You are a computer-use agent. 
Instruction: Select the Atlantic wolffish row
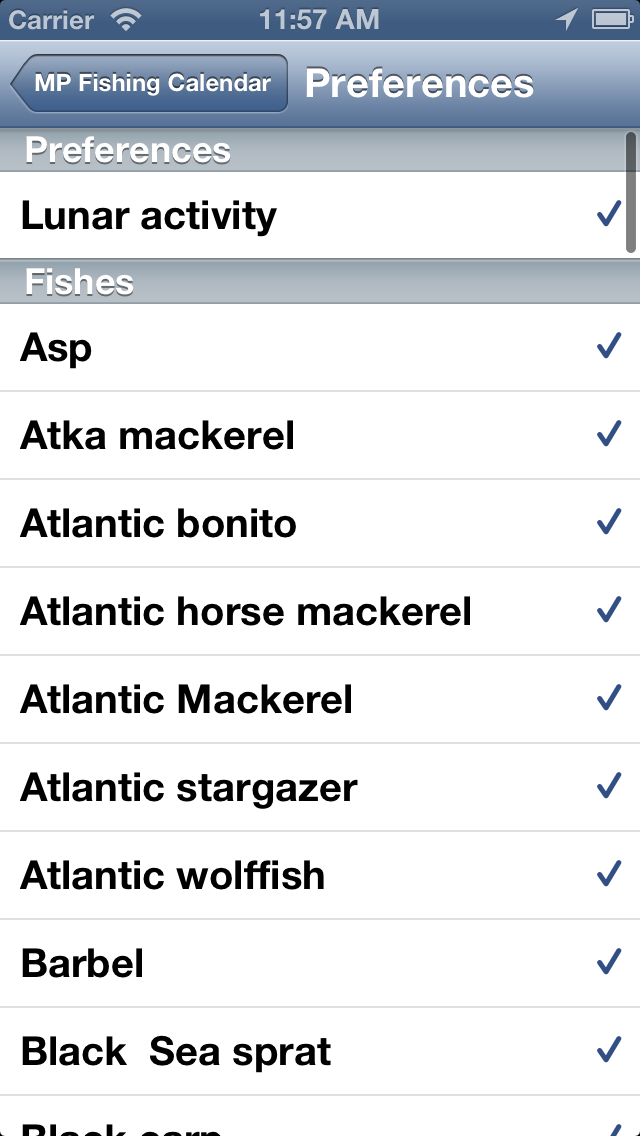pos(320,875)
